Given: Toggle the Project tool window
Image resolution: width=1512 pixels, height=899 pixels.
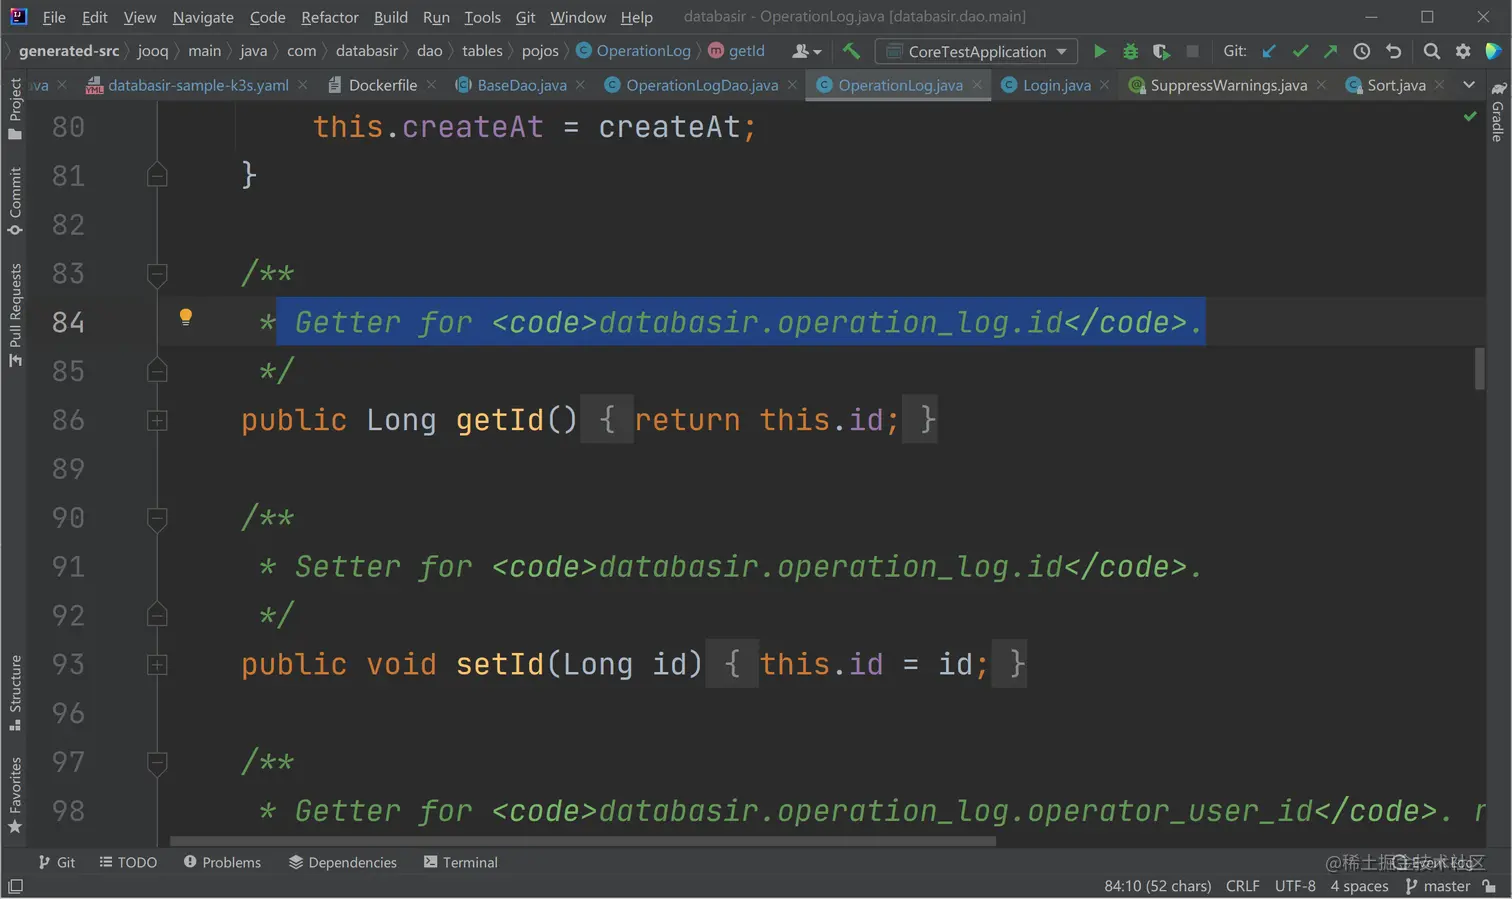Looking at the screenshot, I should 15,109.
